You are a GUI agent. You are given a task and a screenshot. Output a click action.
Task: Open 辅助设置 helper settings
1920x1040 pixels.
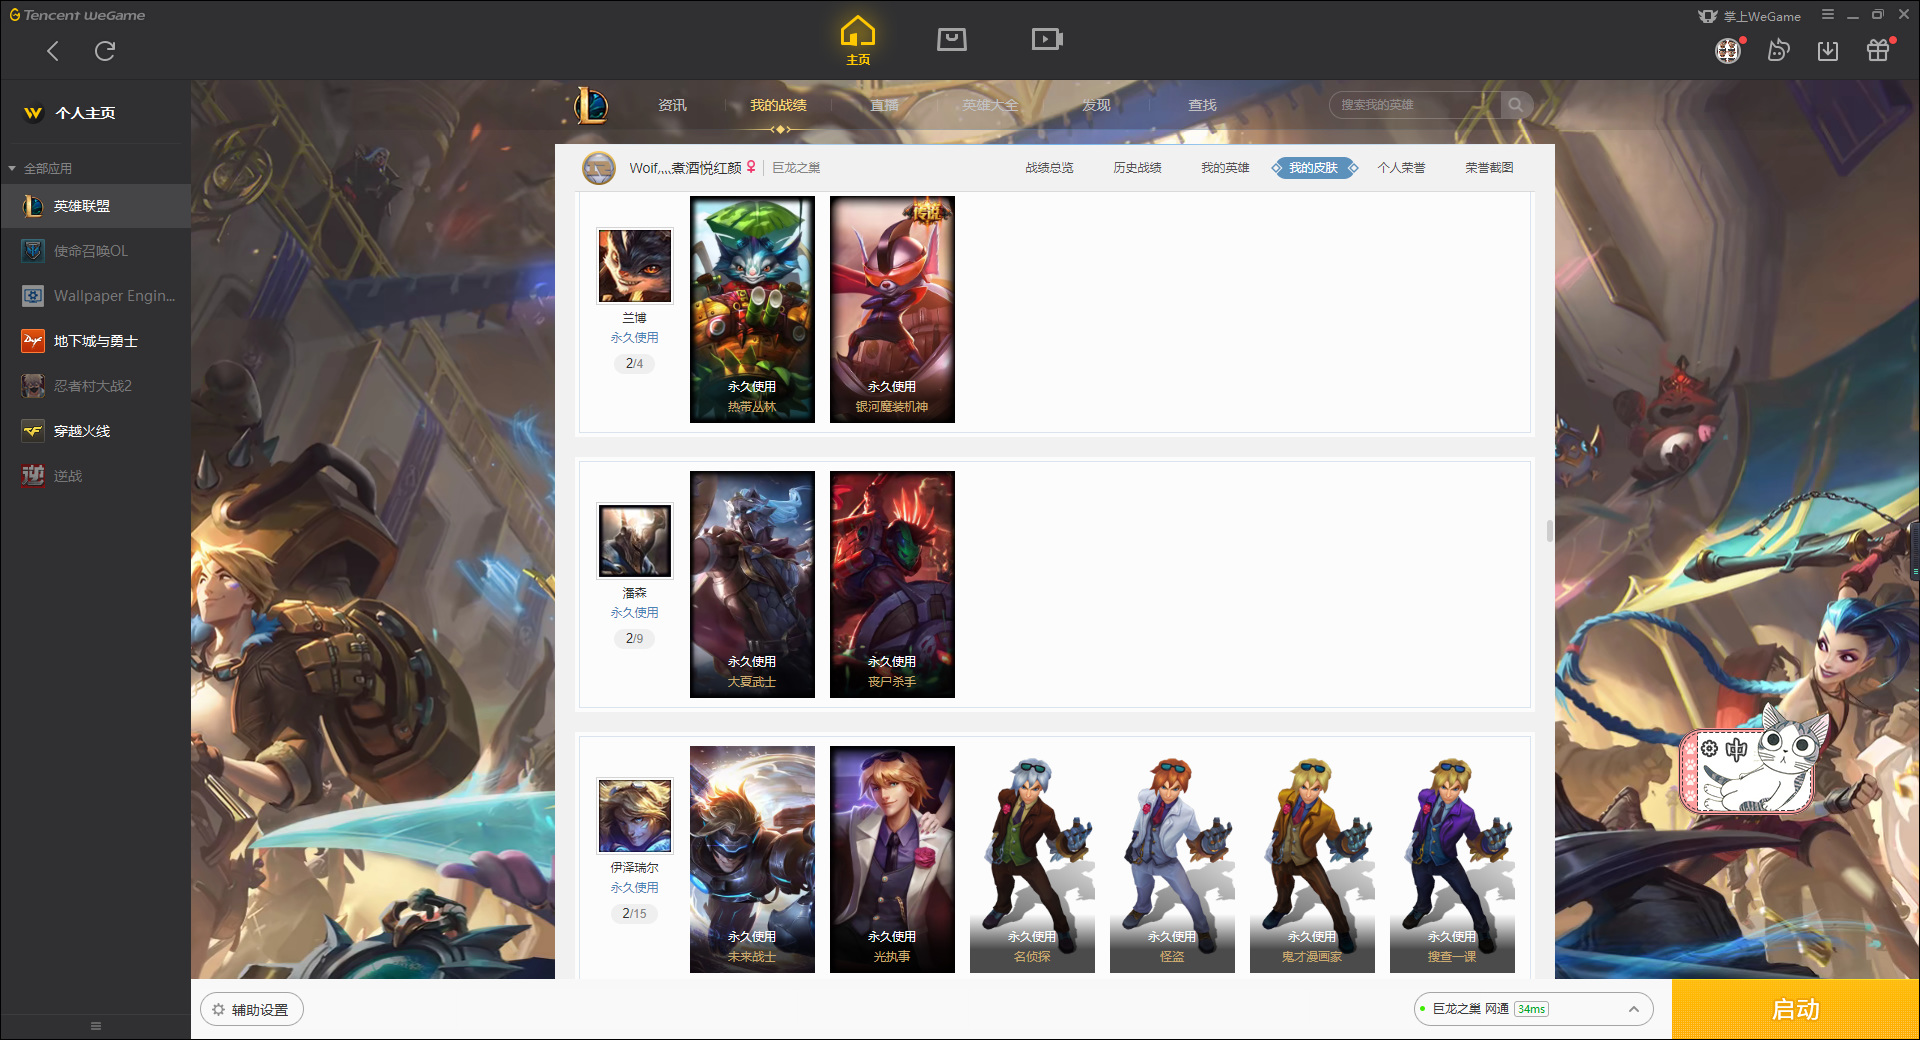coord(252,1010)
